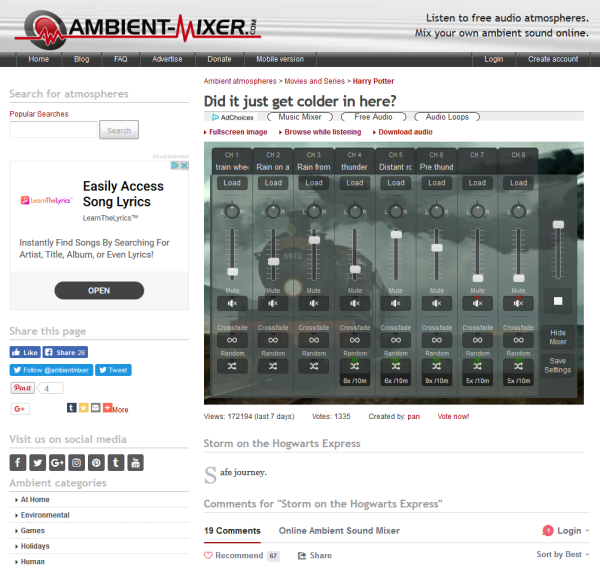The width and height of the screenshot is (600, 566).
Task: Open Mobile version from nav bar
Action: pyautogui.click(x=280, y=59)
